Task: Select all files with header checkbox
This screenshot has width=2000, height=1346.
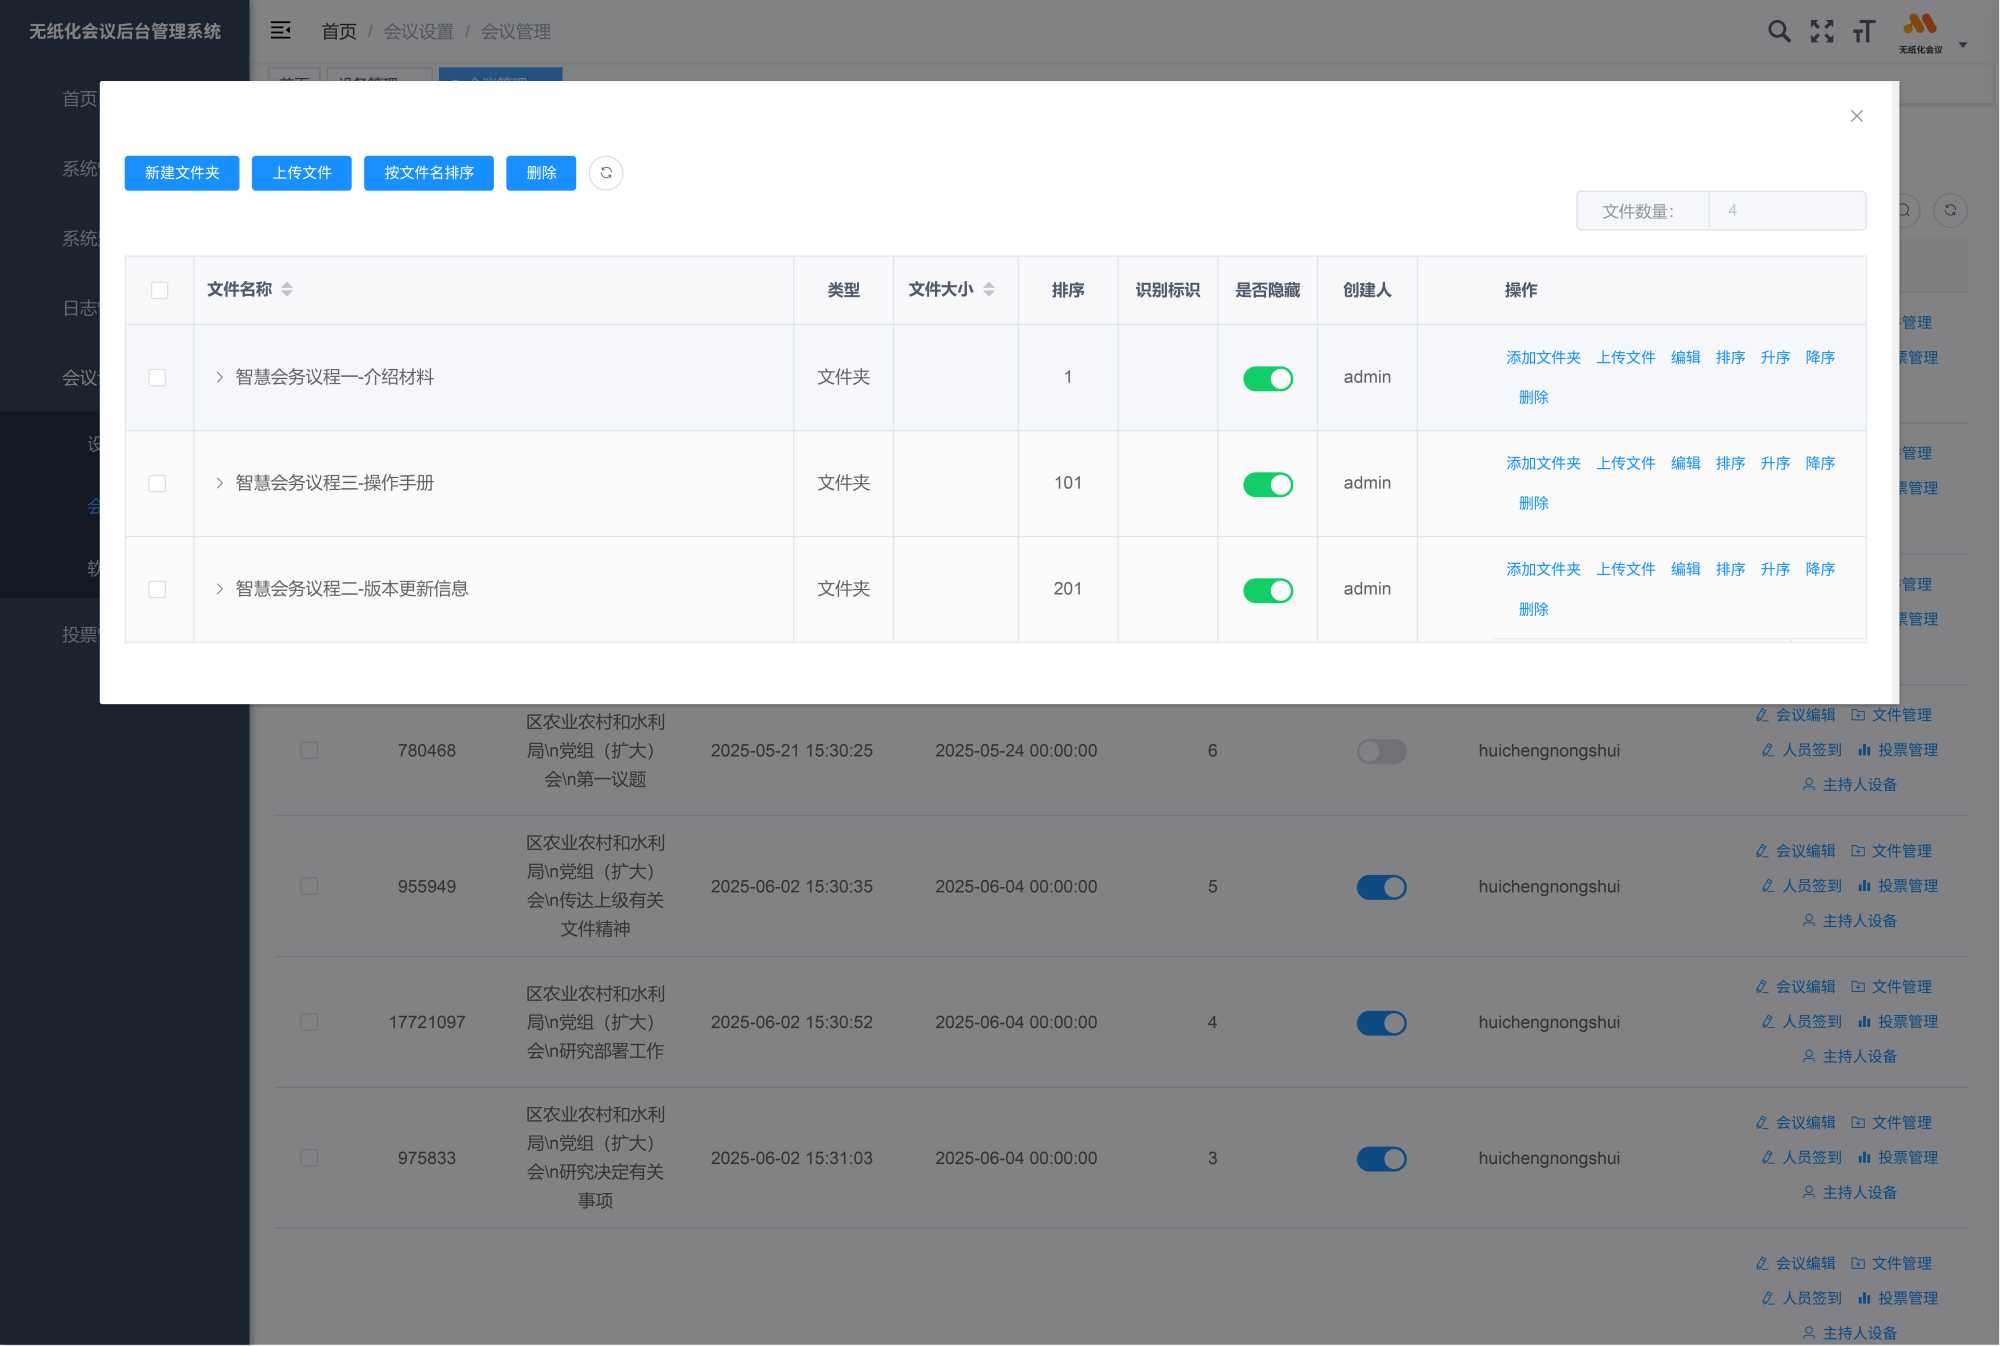Action: pos(159,290)
